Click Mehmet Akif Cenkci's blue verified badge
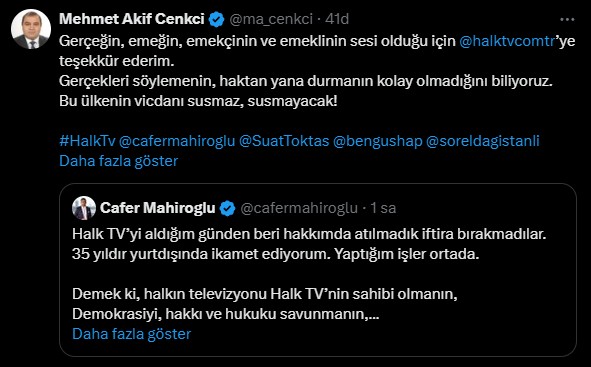The image size is (591, 367). [x=216, y=19]
